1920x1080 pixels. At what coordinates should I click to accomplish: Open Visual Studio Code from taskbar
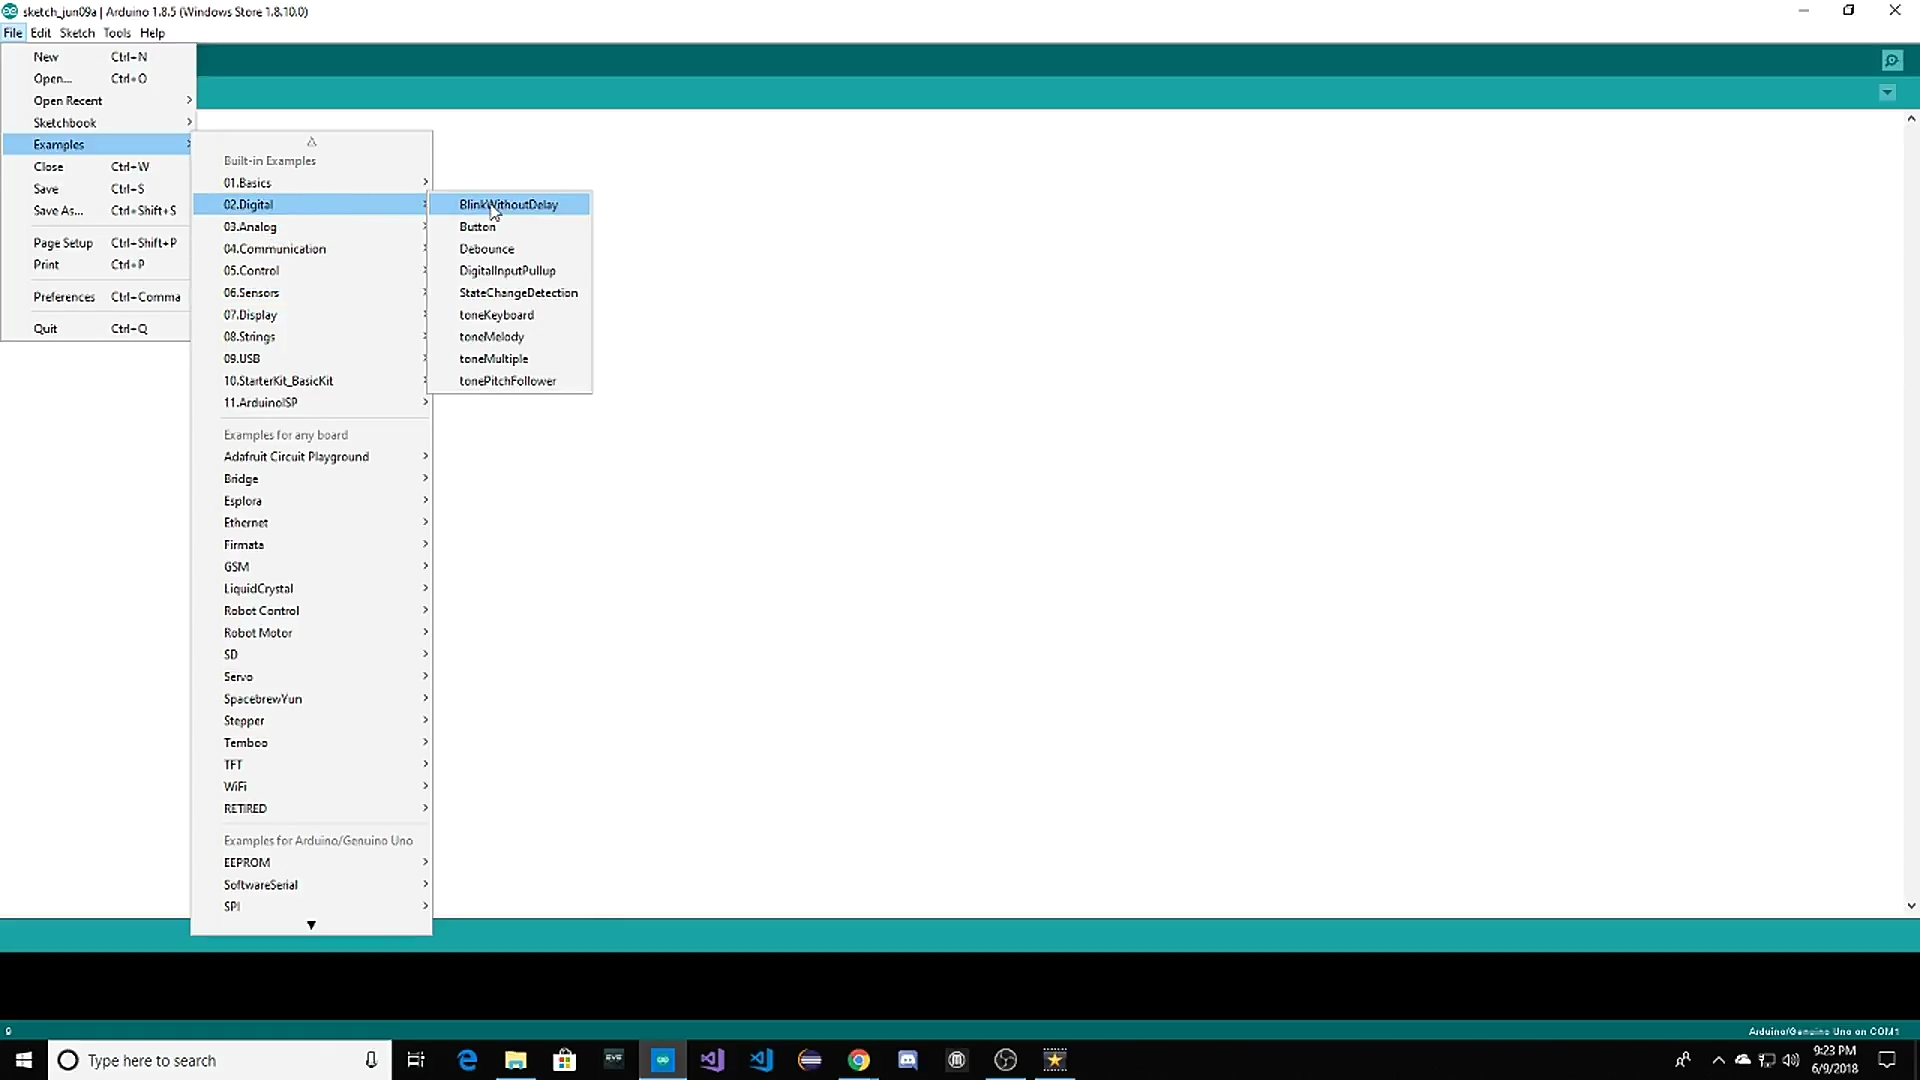761,1060
